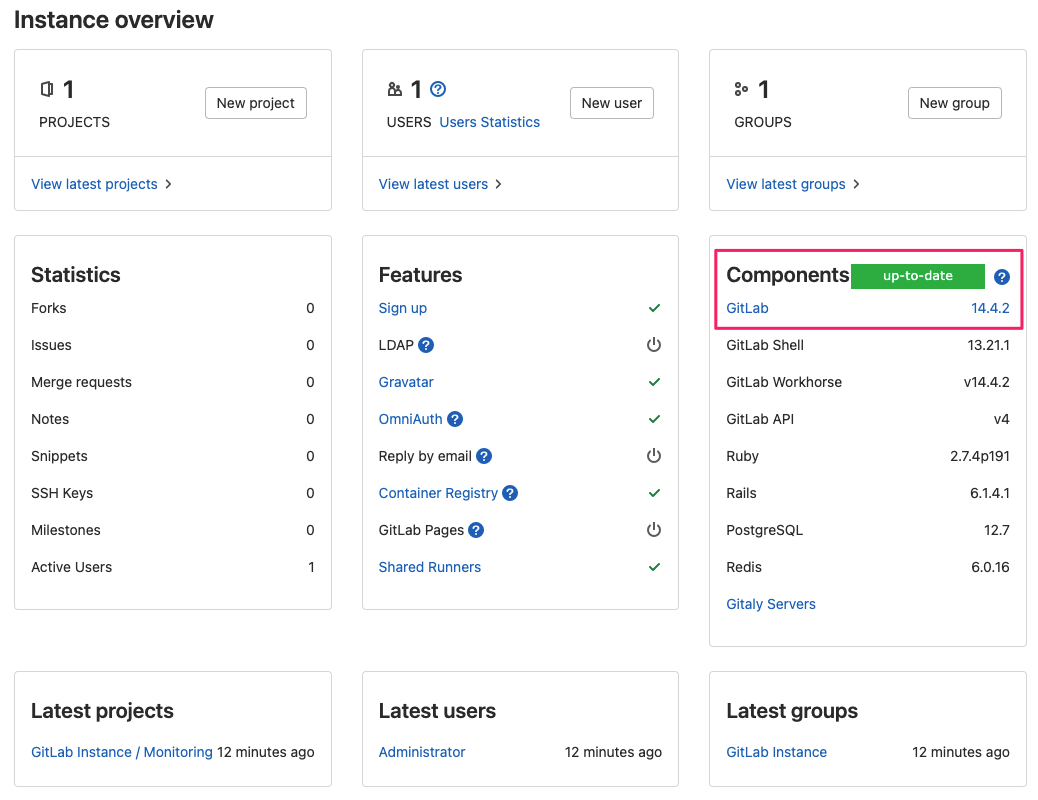1038x800 pixels.
Task: Click the New user button
Action: 612,103
